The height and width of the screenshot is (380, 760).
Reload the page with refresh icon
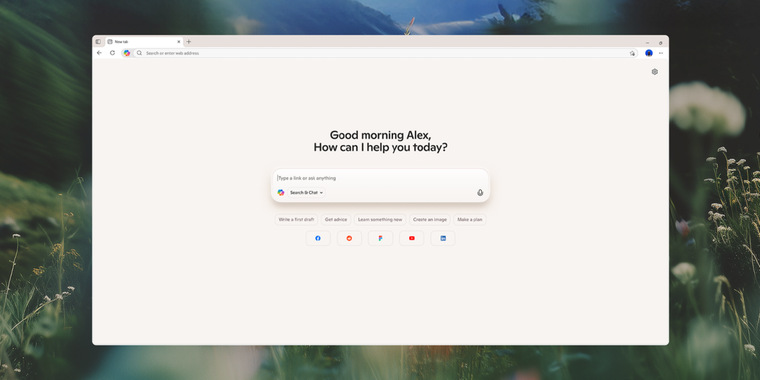coord(112,53)
